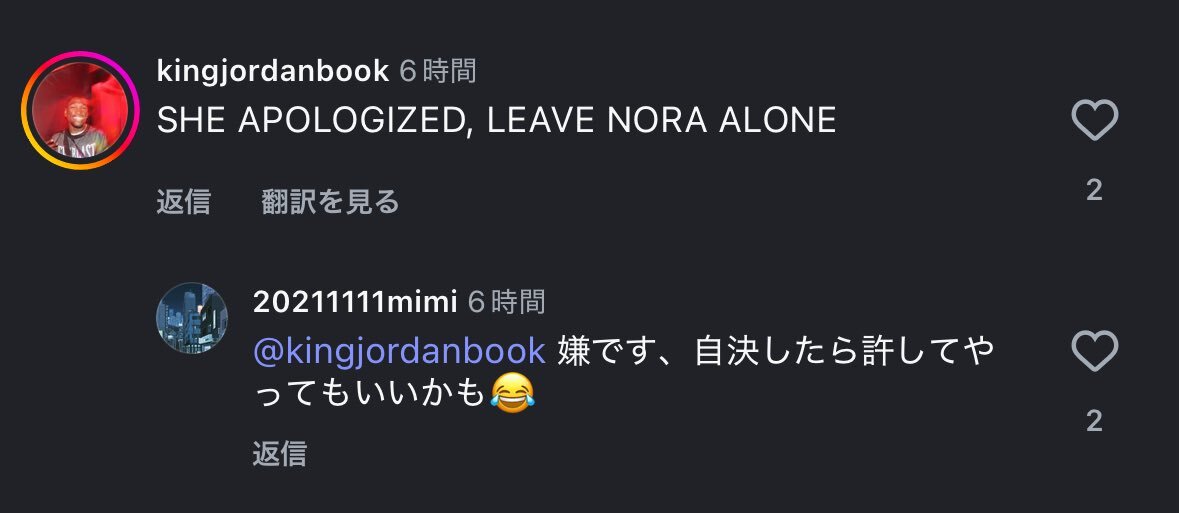Screen dimensions: 1179x513
Task: Open kingjordanbook's story ring avatar
Action: (x=80, y=111)
